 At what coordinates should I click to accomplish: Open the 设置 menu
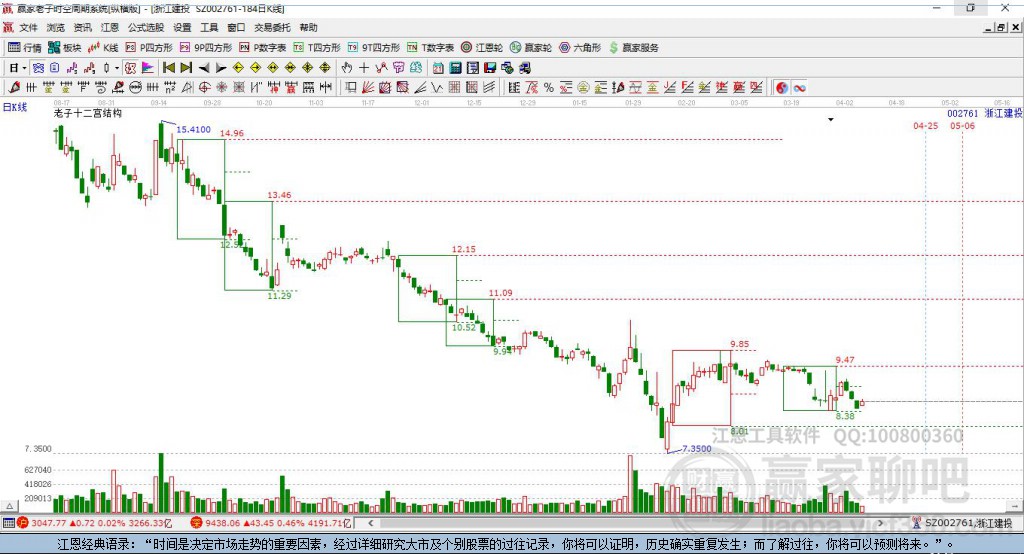click(182, 27)
